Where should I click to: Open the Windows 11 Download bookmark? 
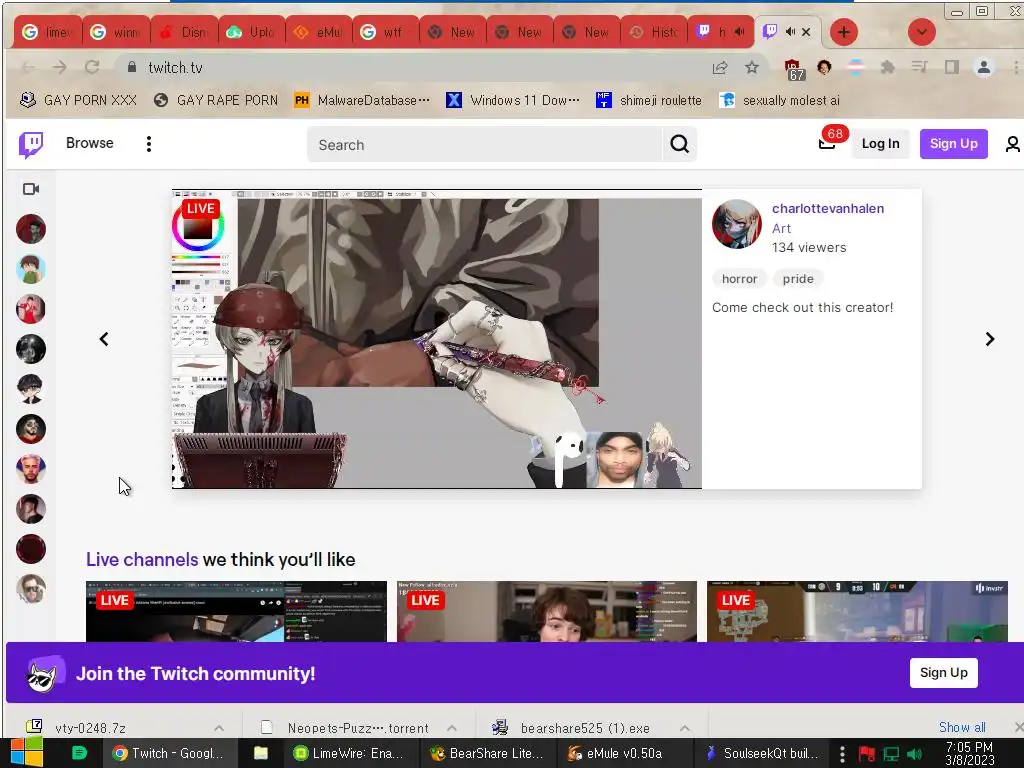pos(513,101)
